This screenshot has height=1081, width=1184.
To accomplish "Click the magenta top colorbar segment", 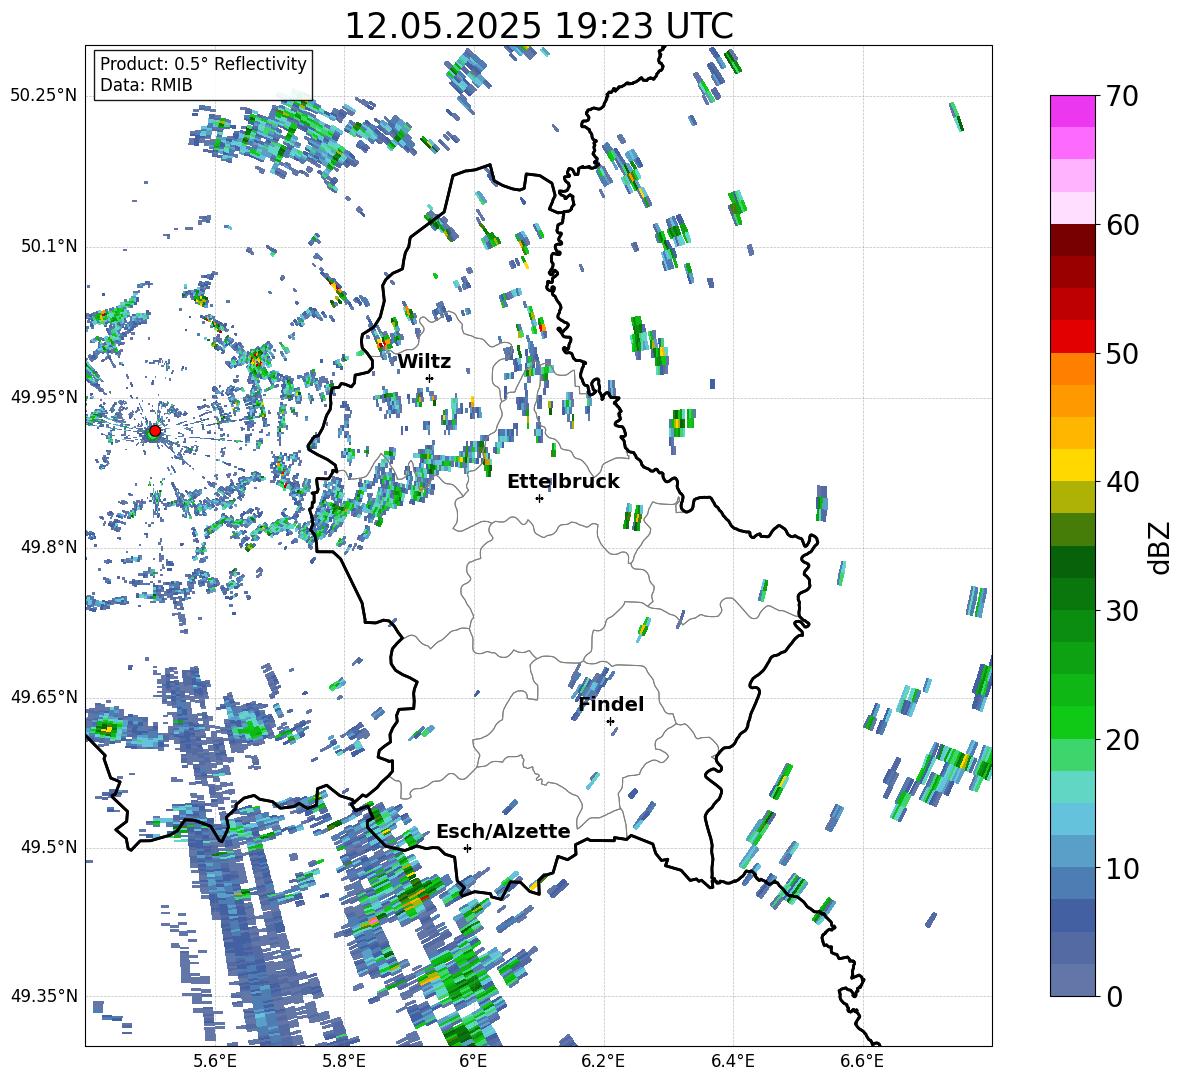I will tap(1073, 111).
